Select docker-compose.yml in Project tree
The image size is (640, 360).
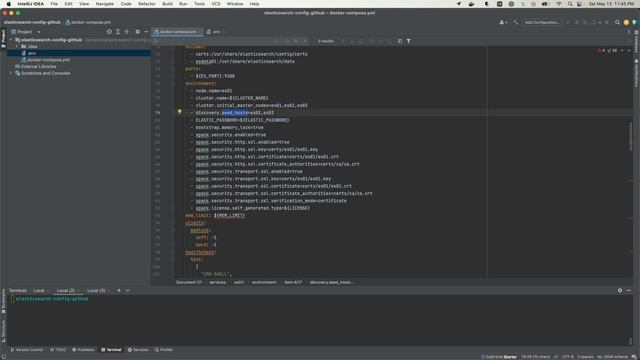tap(48, 60)
